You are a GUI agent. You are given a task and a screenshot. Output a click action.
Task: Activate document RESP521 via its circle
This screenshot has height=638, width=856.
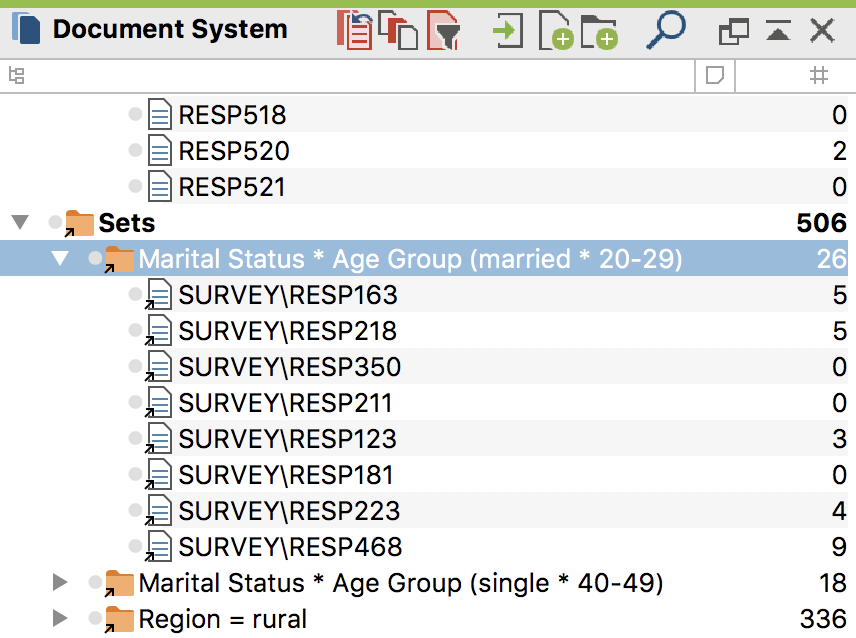(135, 186)
